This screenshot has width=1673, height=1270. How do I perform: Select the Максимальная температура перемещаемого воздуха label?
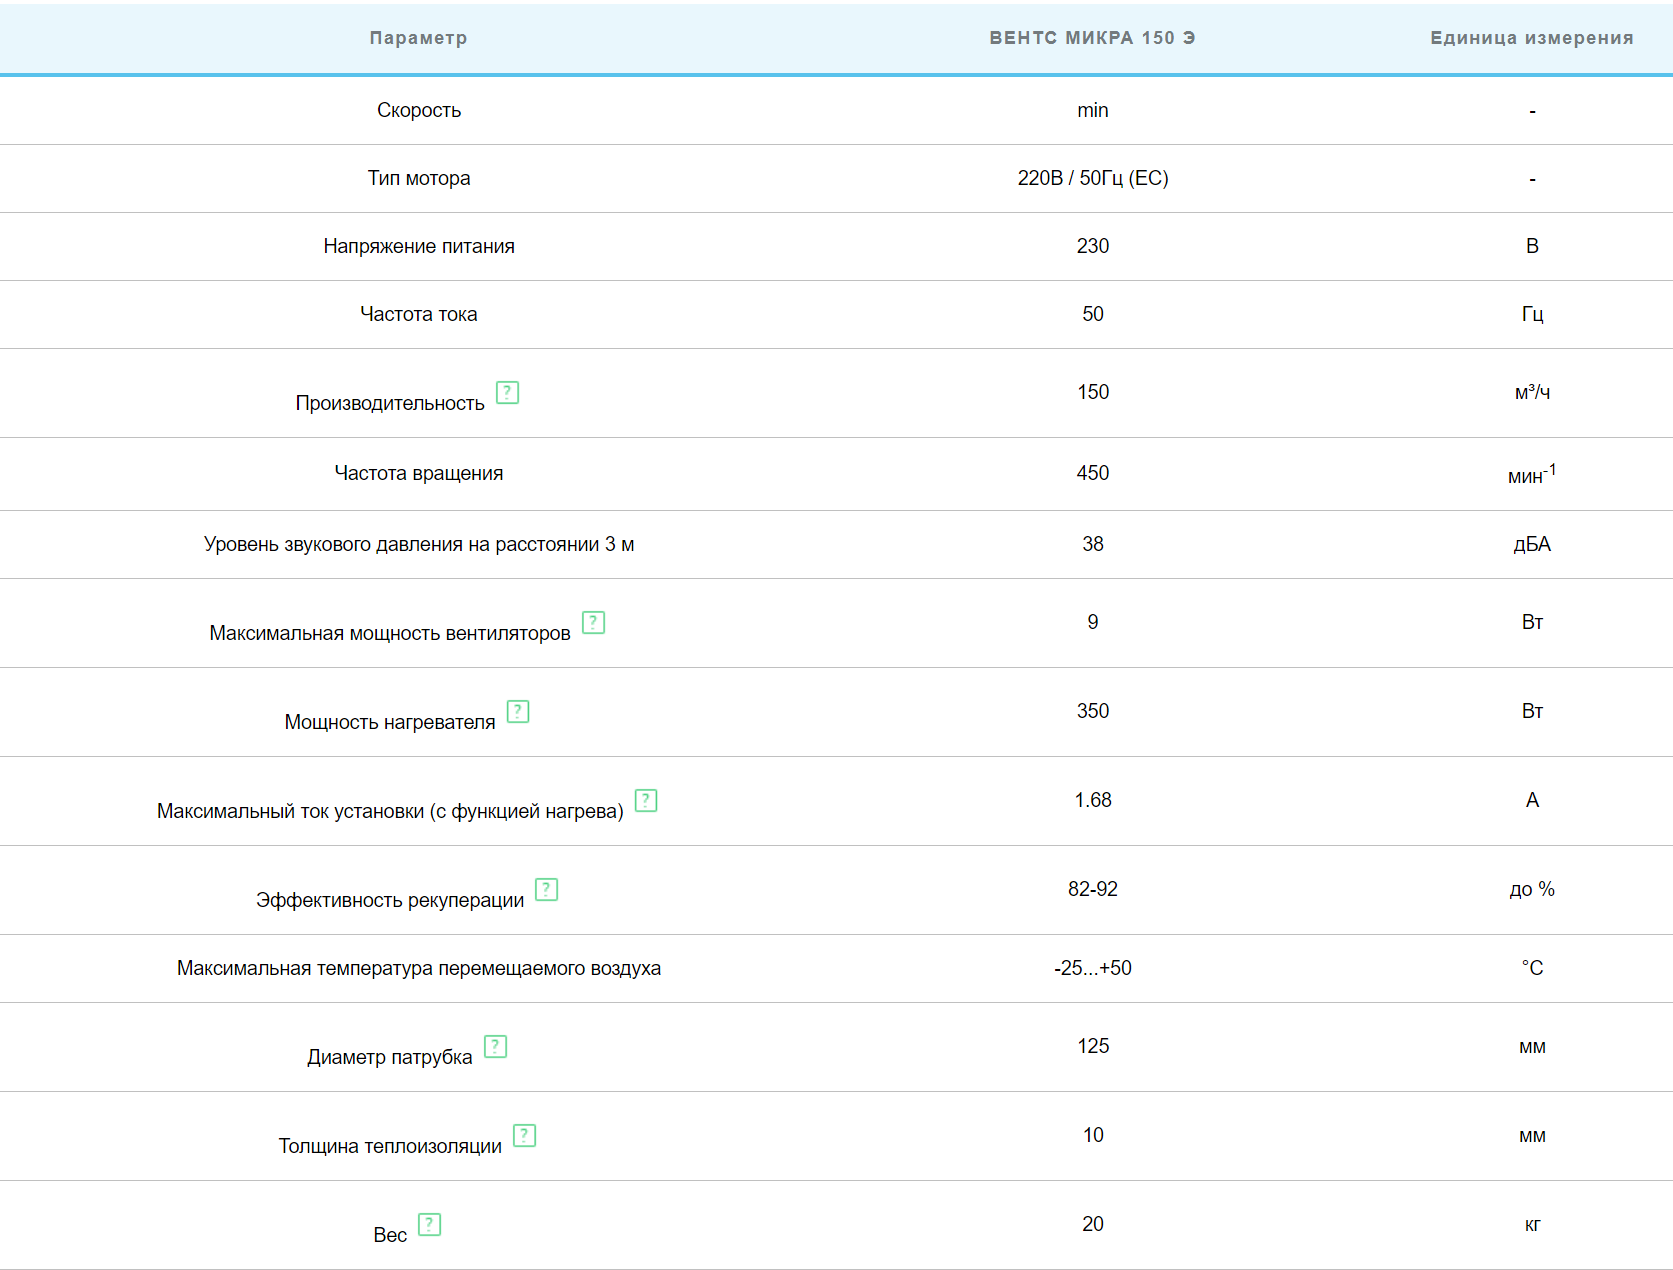(x=419, y=968)
